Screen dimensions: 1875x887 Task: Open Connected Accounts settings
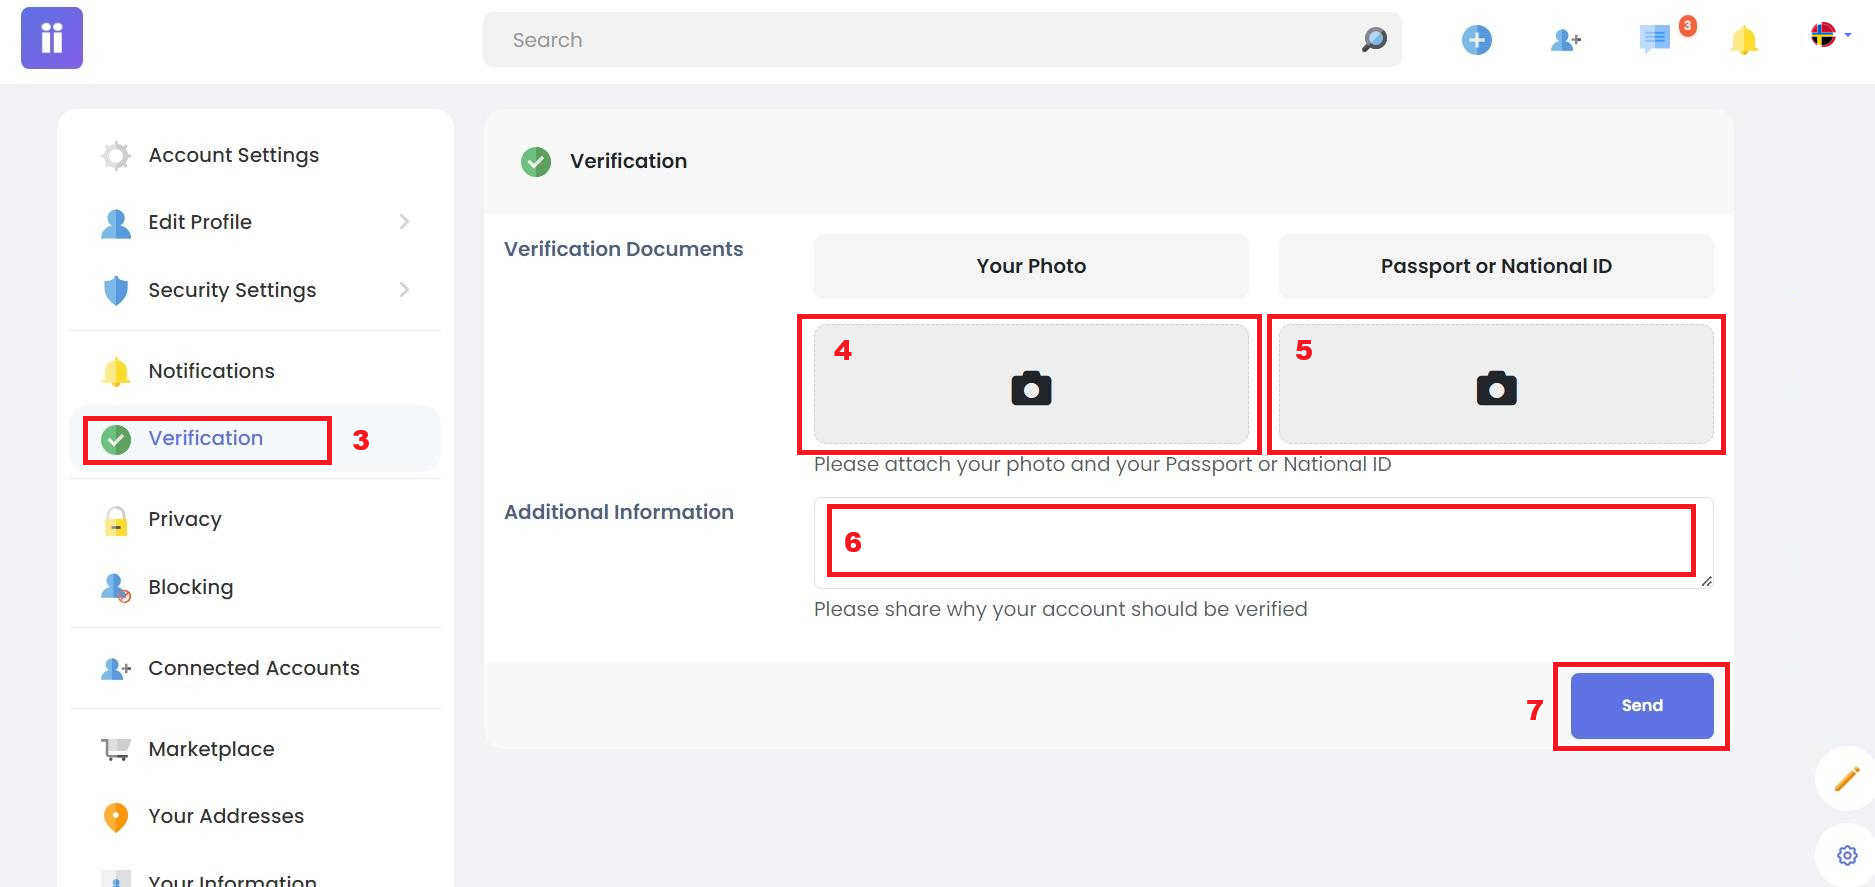255,668
